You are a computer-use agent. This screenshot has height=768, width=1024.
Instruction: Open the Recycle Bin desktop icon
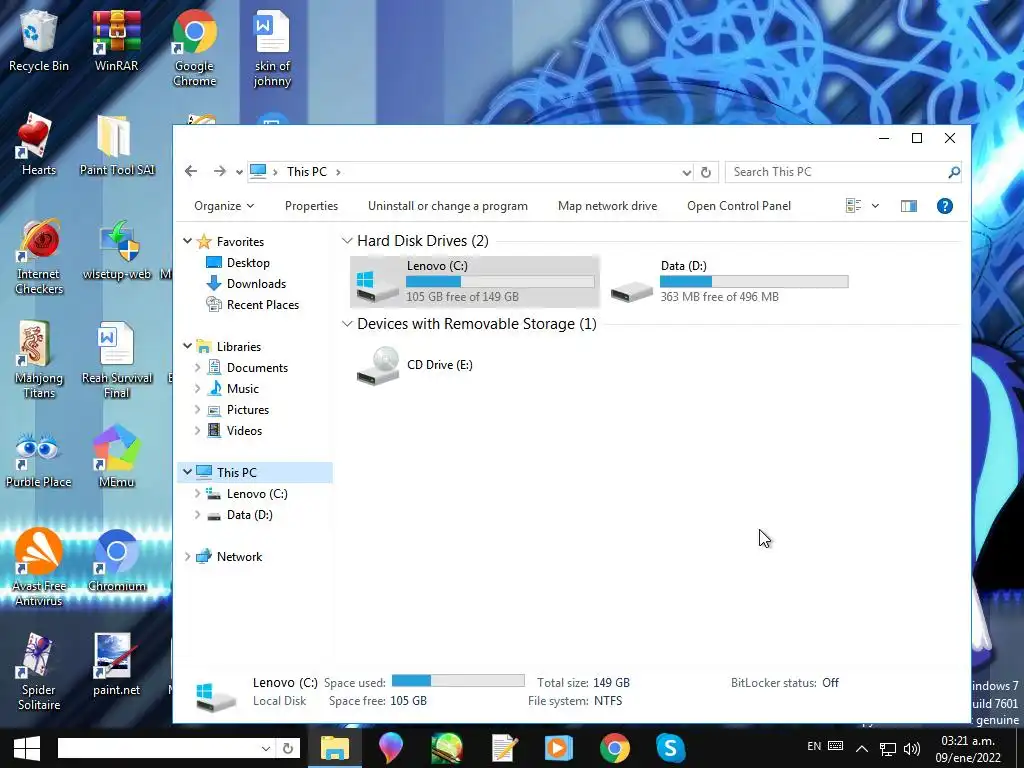tap(39, 40)
